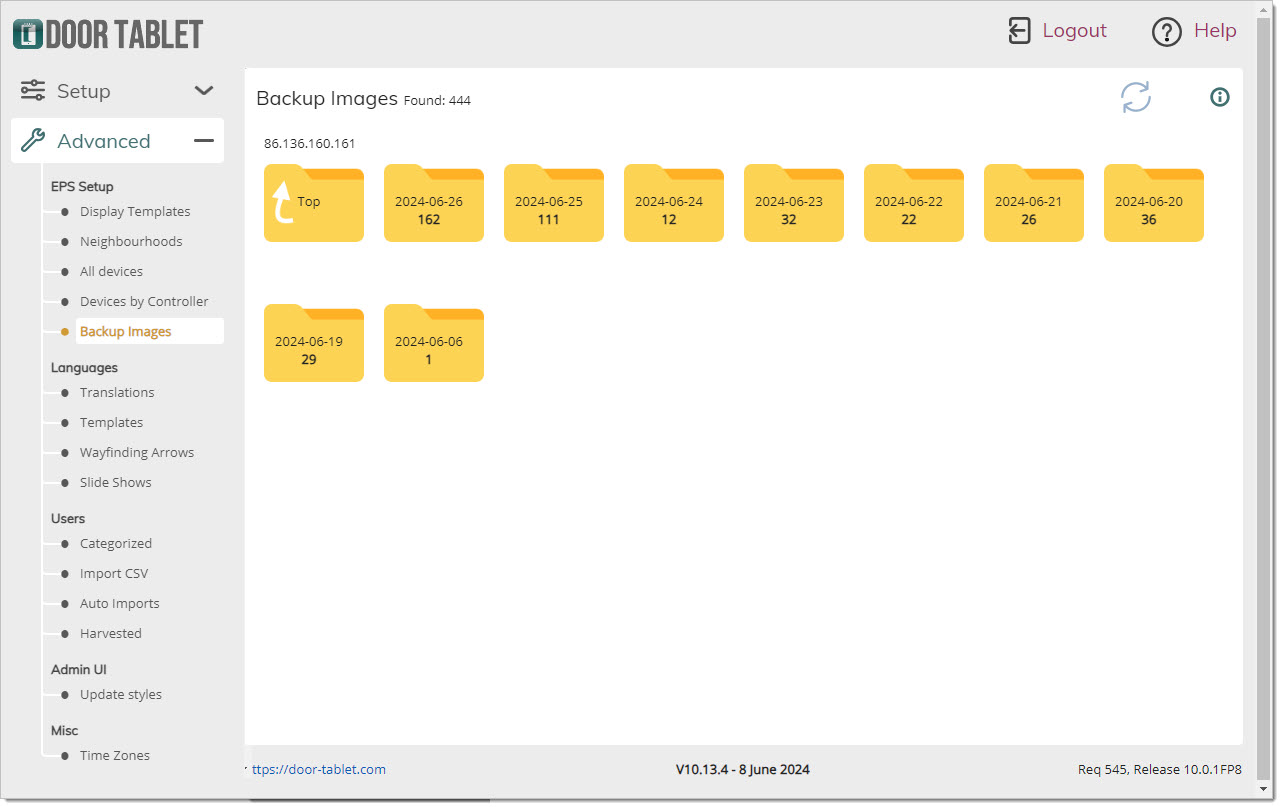Navigate to Import CSV
Image resolution: width=1281 pixels, height=807 pixels.
point(114,574)
